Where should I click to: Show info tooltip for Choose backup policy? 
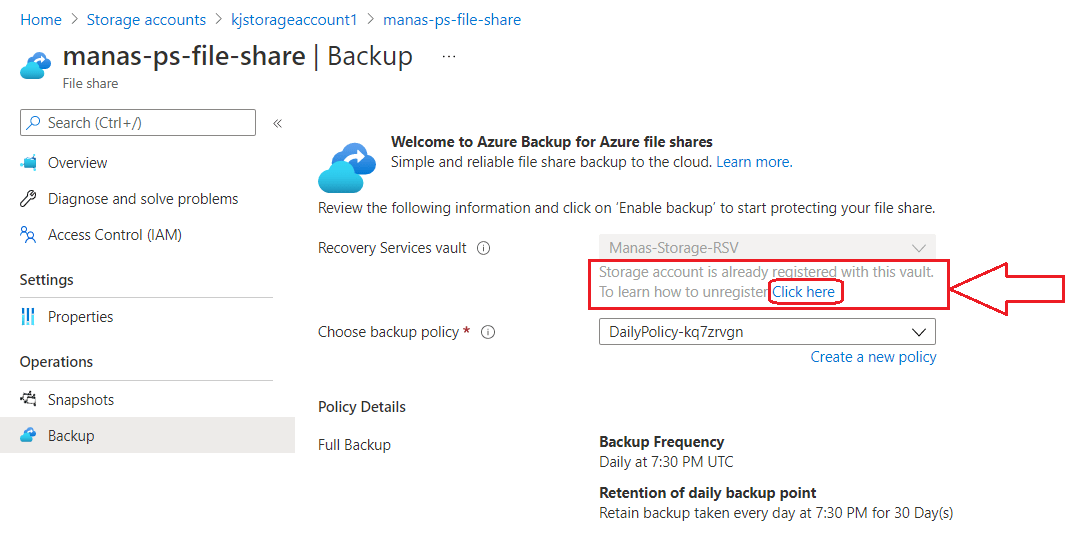coord(488,332)
